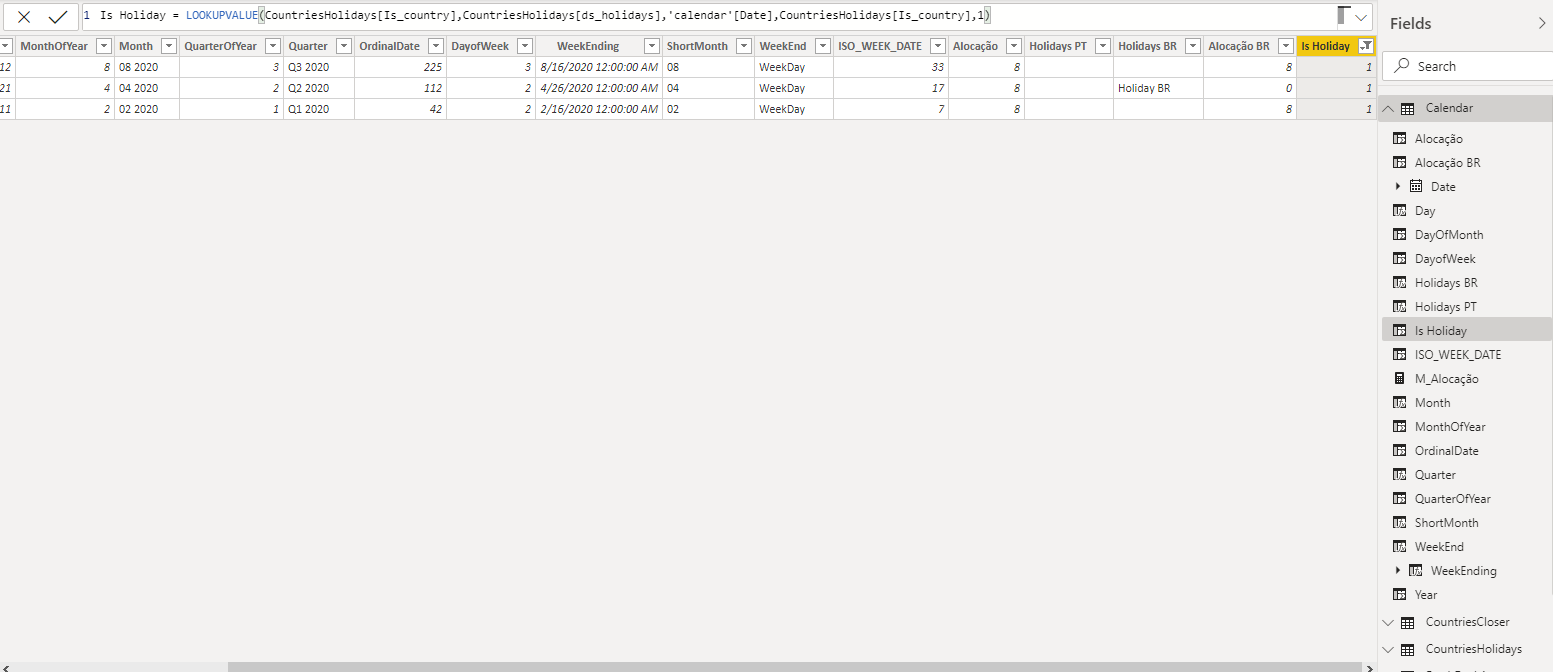Collapse the Calendar table in Fields
This screenshot has width=1553, height=672.
[x=1388, y=108]
